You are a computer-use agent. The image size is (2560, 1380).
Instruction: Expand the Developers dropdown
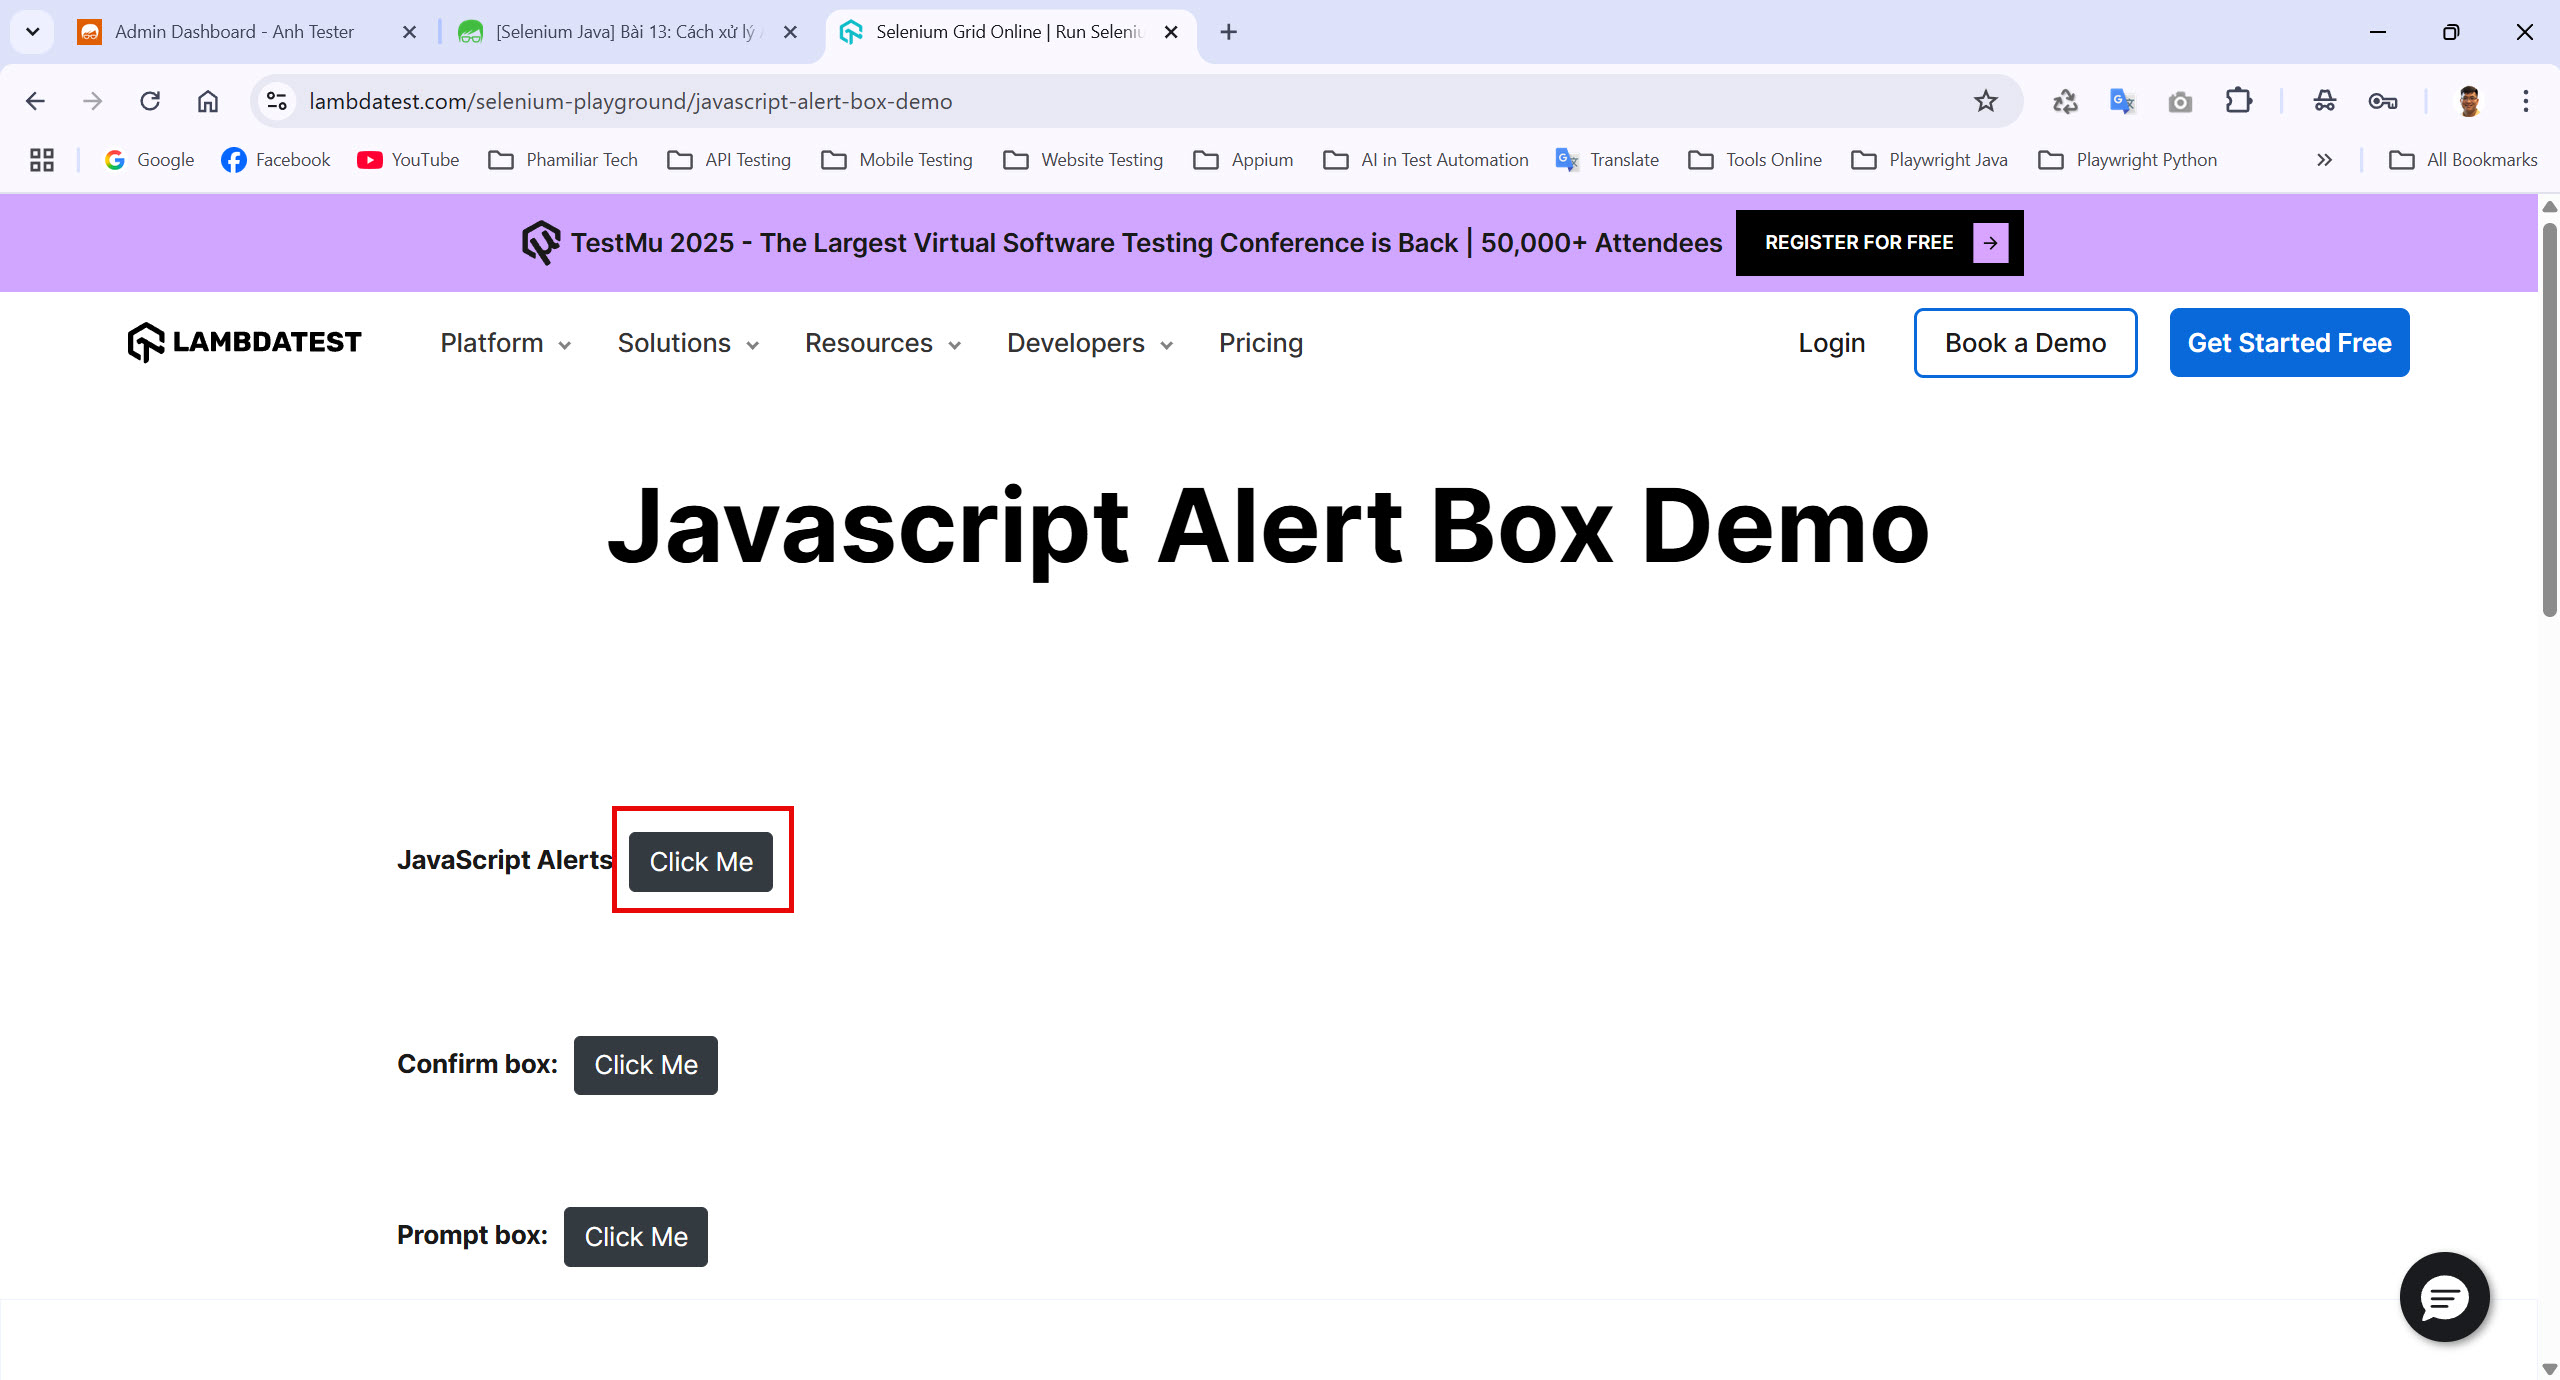point(1089,343)
